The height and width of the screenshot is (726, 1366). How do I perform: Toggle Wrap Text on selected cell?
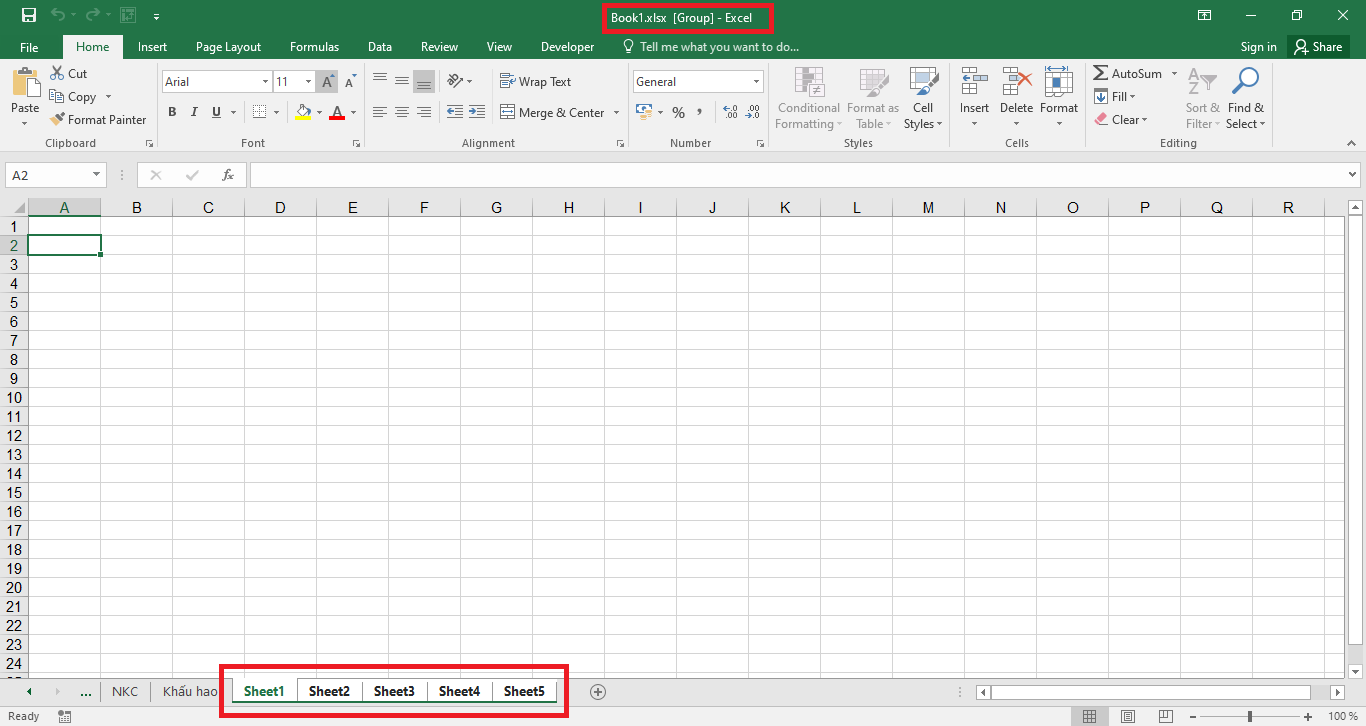point(535,82)
